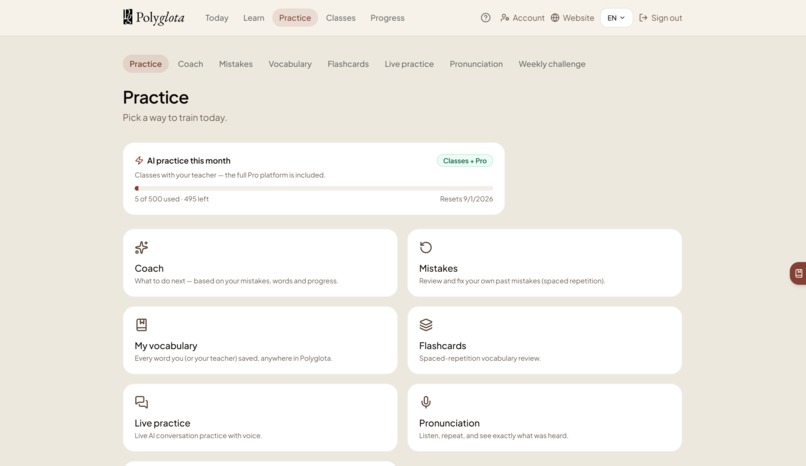Click 'Live AI conversation practice with voice.' description
806x466 pixels.
coord(198,436)
